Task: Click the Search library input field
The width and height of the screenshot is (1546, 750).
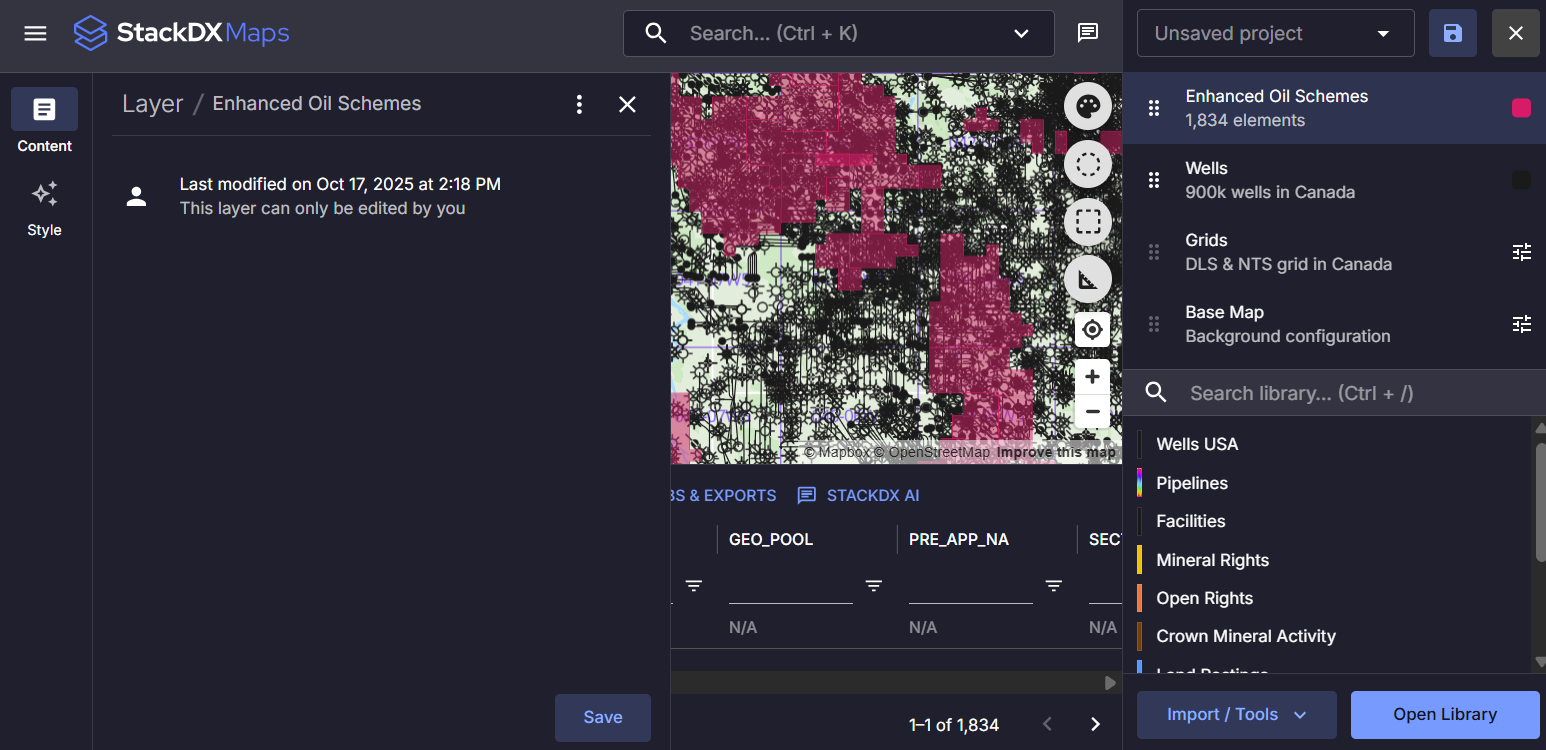Action: [1350, 393]
